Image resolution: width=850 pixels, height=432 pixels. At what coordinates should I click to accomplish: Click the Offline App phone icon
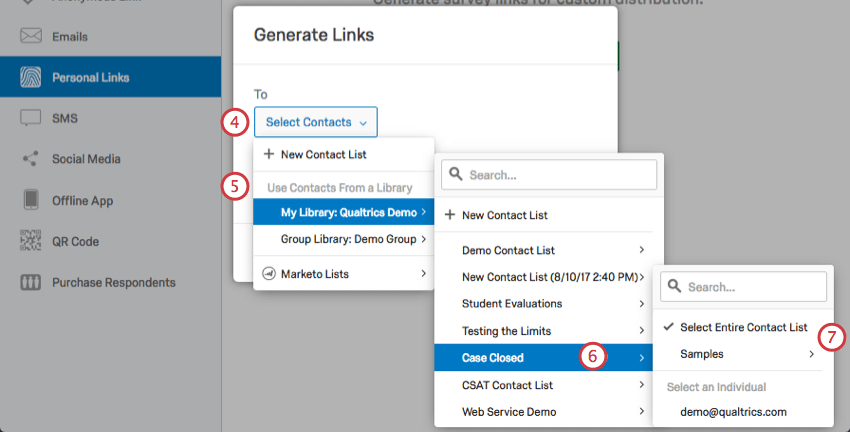[x=31, y=200]
